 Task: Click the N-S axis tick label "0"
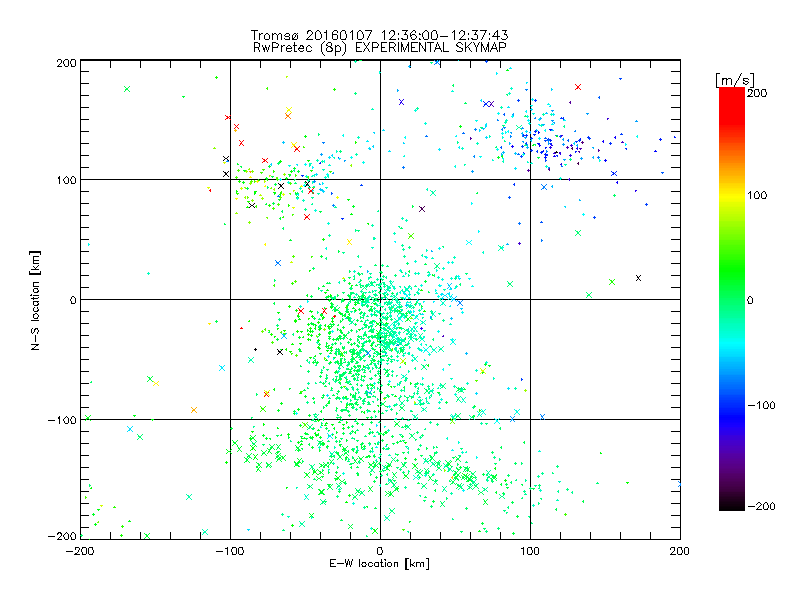click(x=73, y=300)
